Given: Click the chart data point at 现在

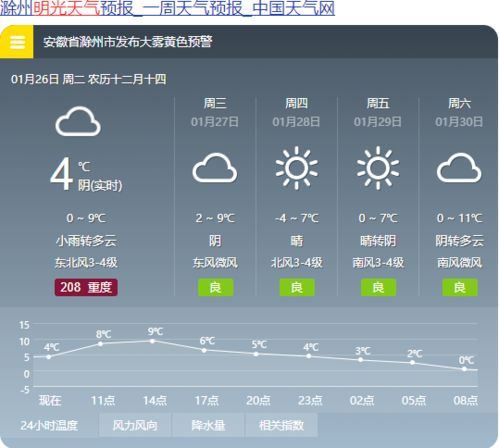Looking at the screenshot, I should tap(49, 357).
